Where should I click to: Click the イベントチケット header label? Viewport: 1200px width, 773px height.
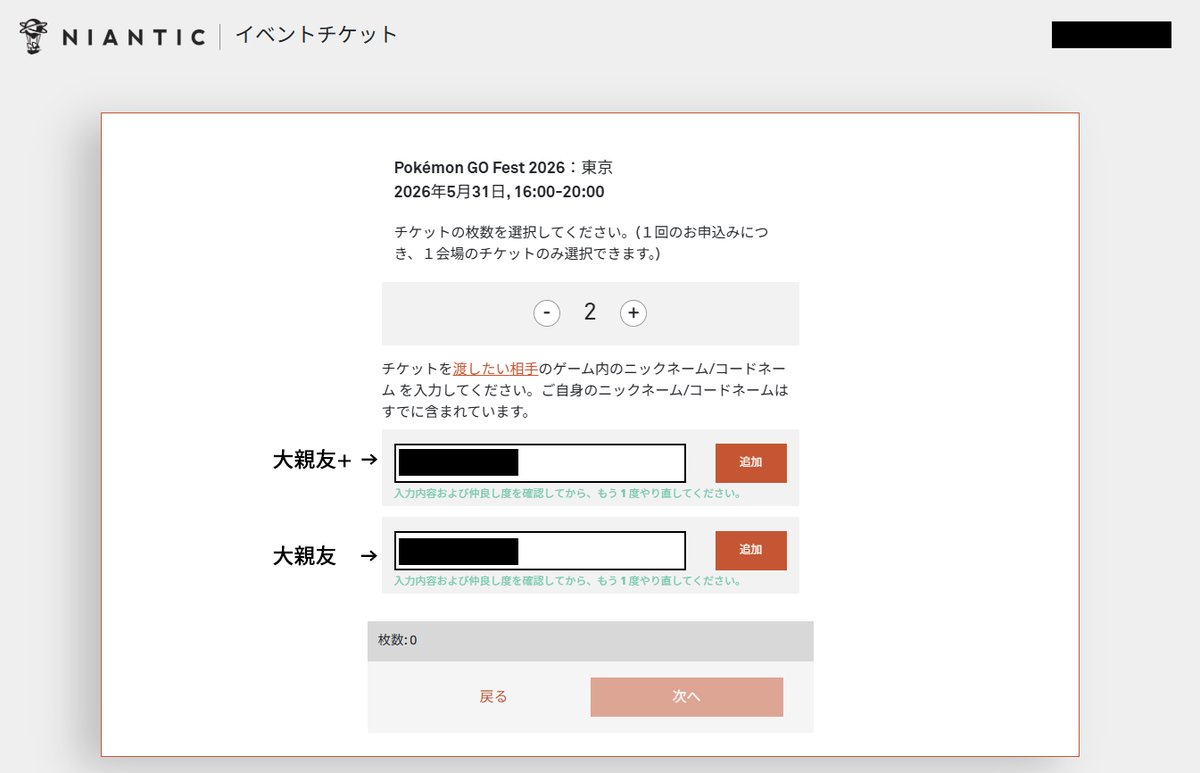coord(314,34)
